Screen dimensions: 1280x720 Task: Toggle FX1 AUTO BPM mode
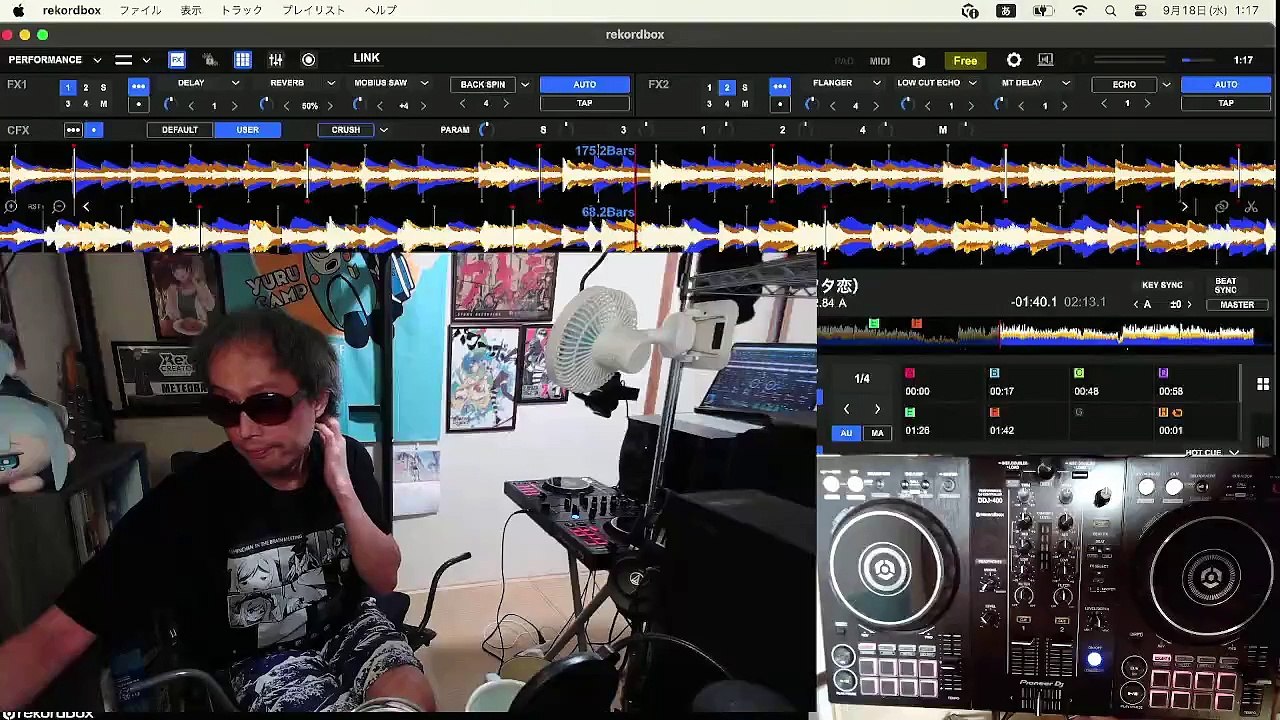tap(585, 85)
